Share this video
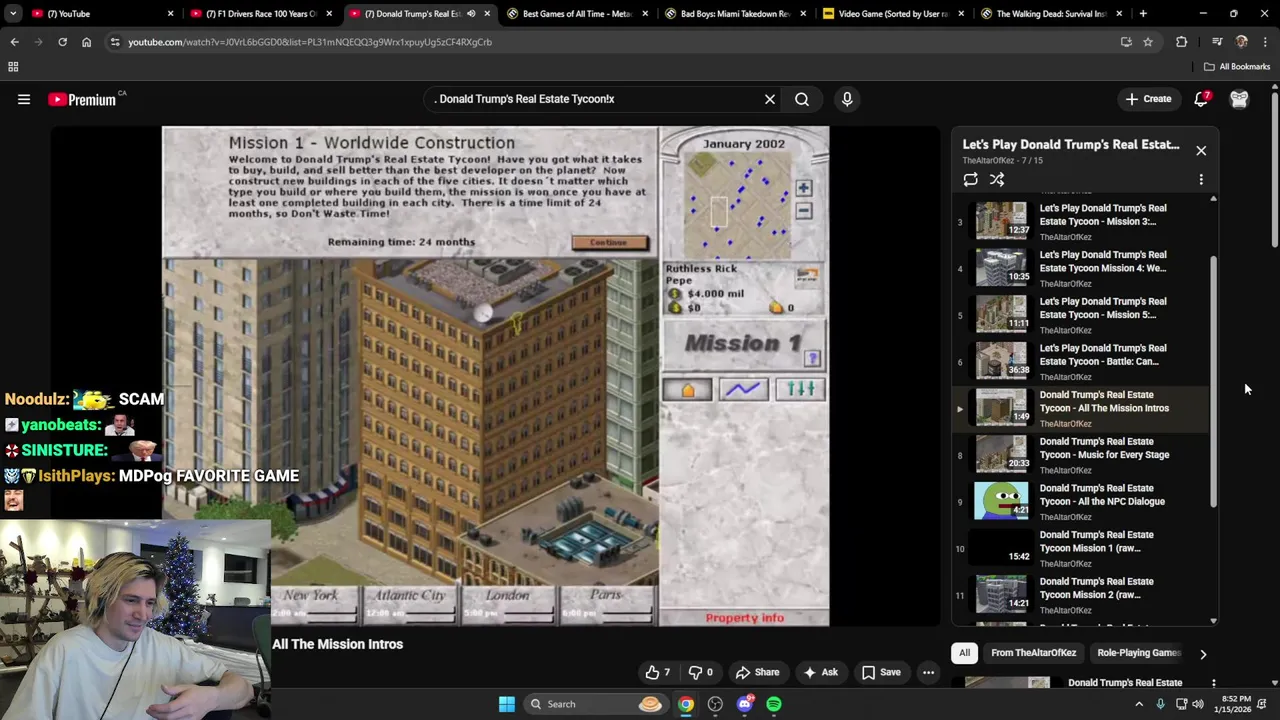The height and width of the screenshot is (720, 1280). (757, 672)
